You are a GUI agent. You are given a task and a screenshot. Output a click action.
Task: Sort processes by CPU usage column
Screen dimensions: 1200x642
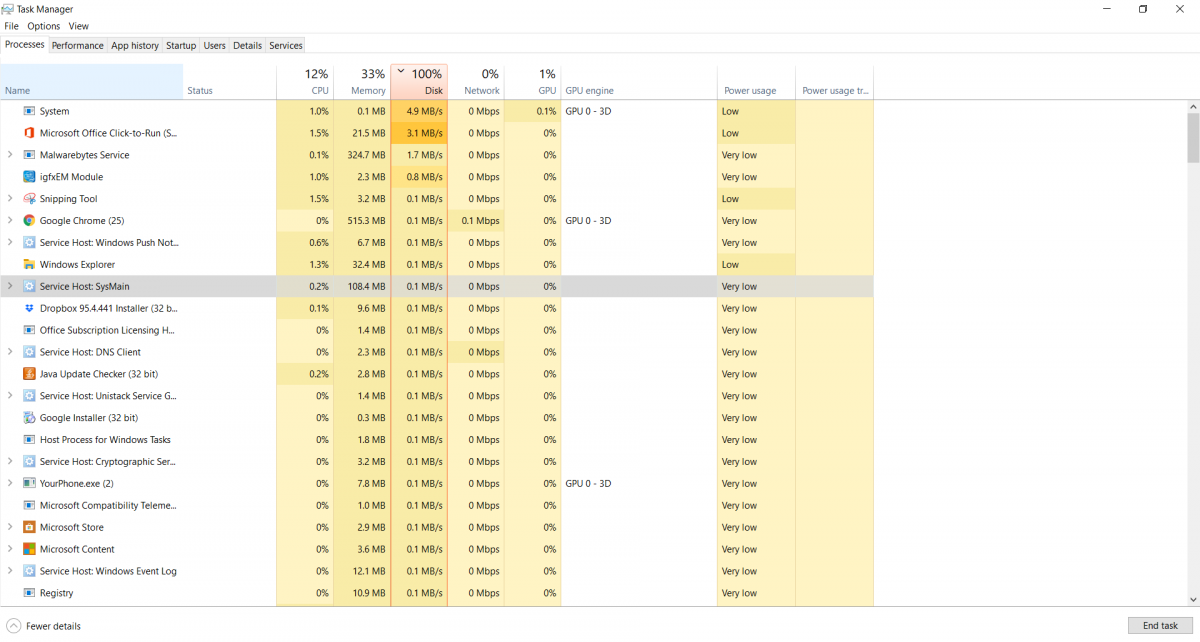tap(305, 82)
